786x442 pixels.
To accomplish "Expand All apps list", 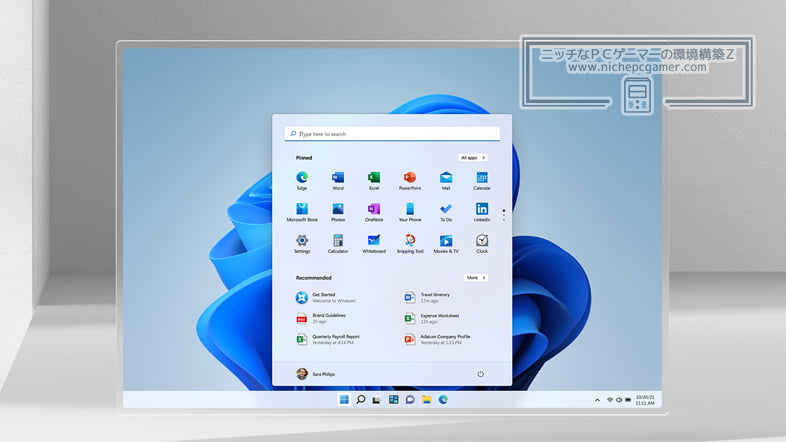I will click(473, 157).
